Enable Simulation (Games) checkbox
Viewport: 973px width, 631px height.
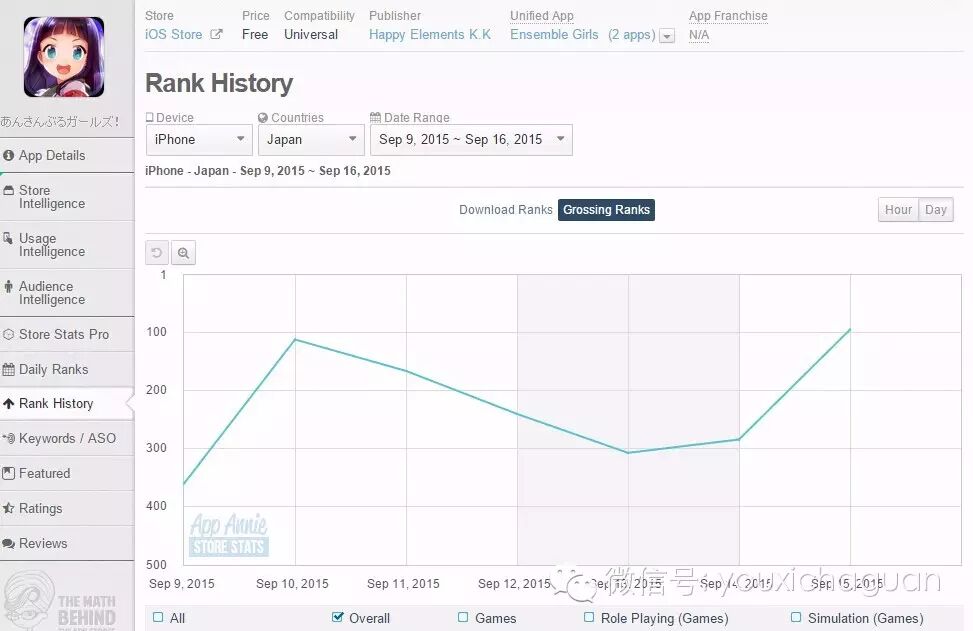[796, 617]
